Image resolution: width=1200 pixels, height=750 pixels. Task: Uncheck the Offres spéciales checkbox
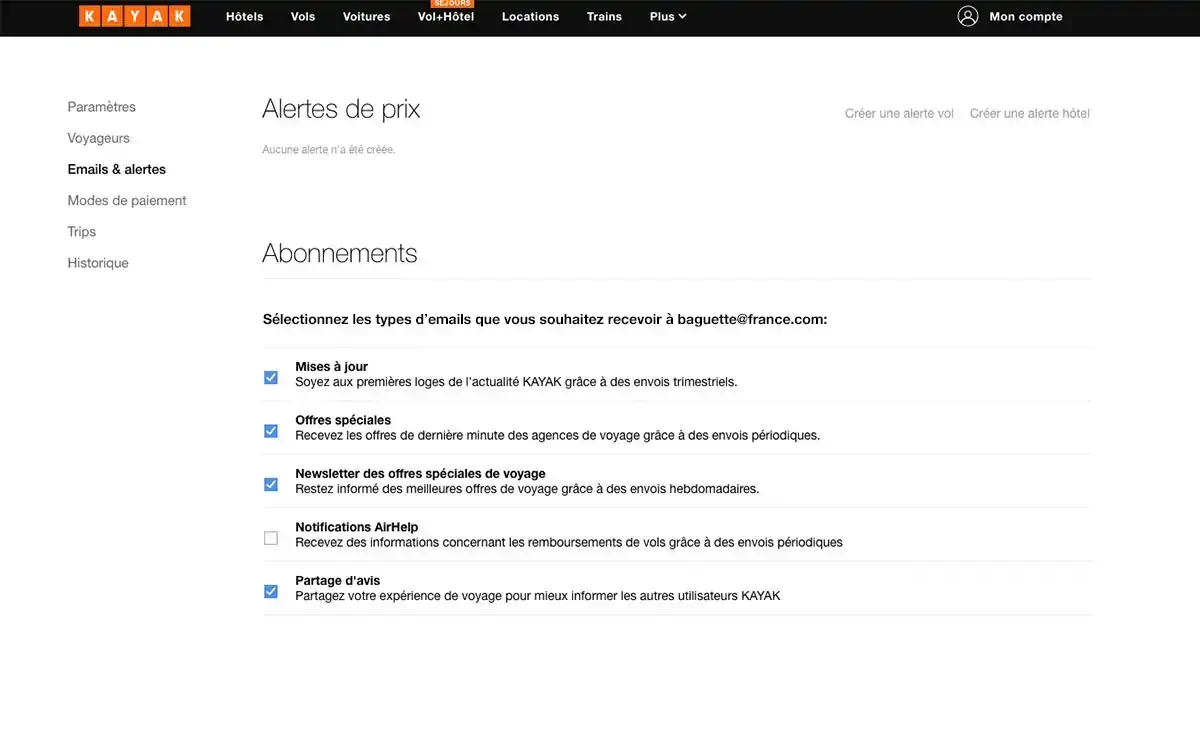[271, 431]
